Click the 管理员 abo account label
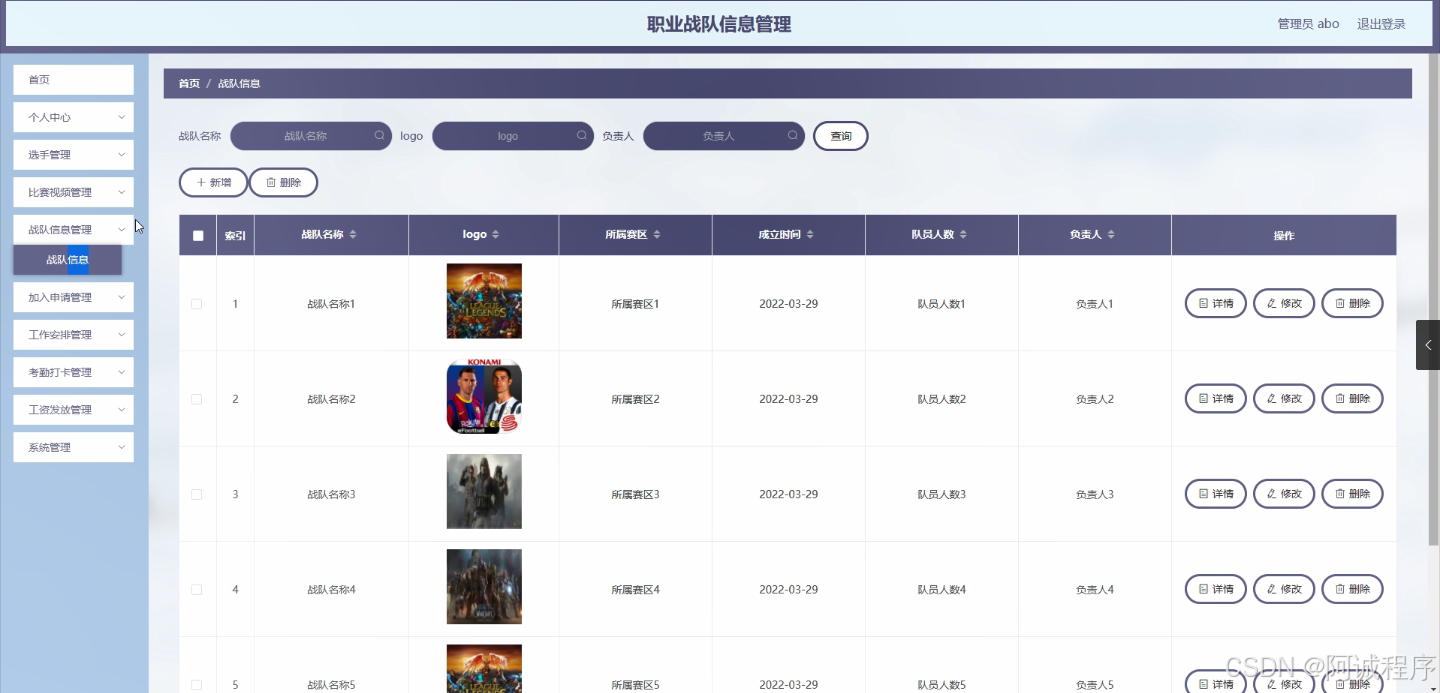Viewport: 1440px width, 693px height. [x=1308, y=24]
